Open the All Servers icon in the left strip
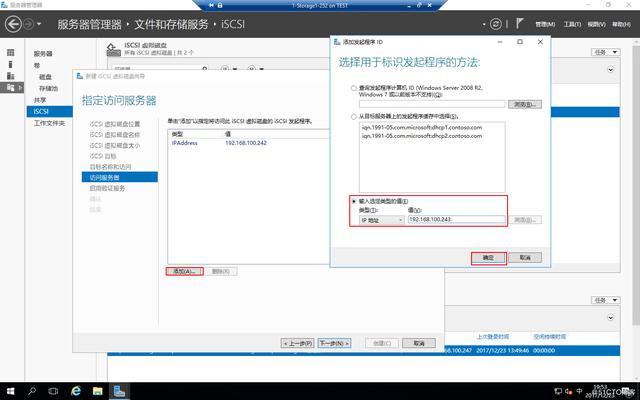Screen dimensions: 640x400 coord(11,76)
